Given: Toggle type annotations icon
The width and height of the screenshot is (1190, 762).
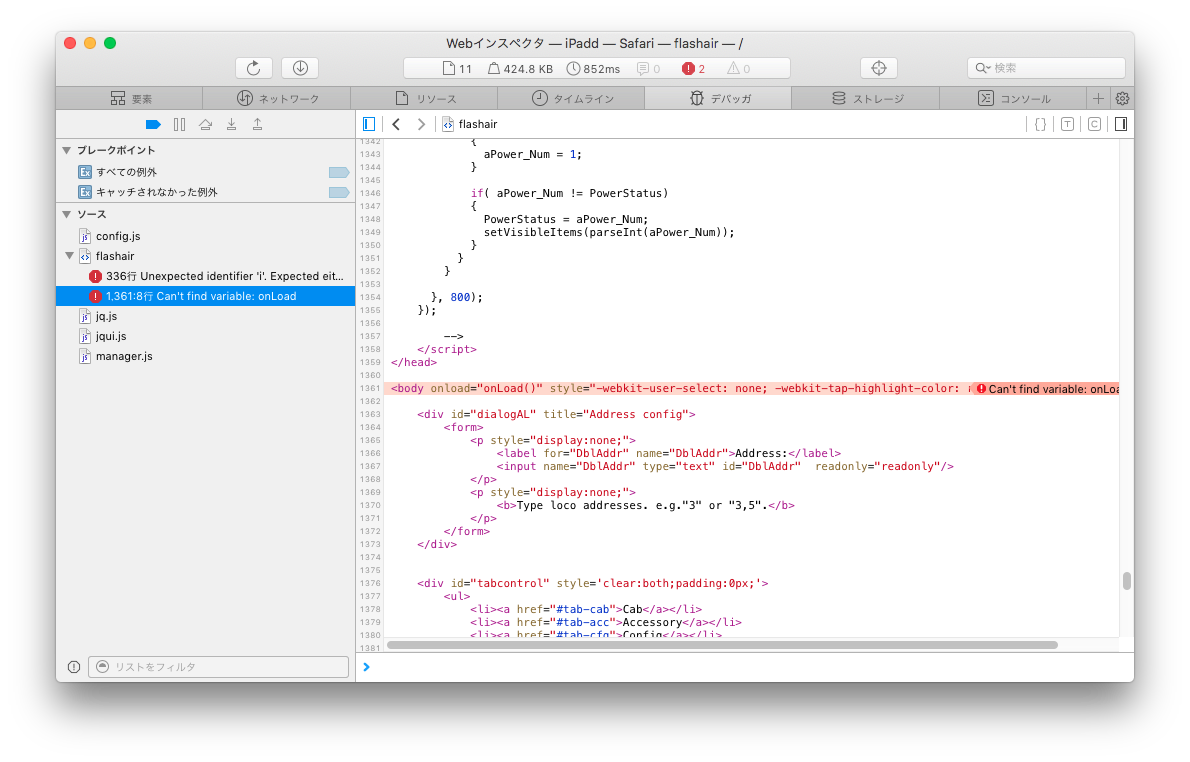Looking at the screenshot, I should pos(1067,124).
